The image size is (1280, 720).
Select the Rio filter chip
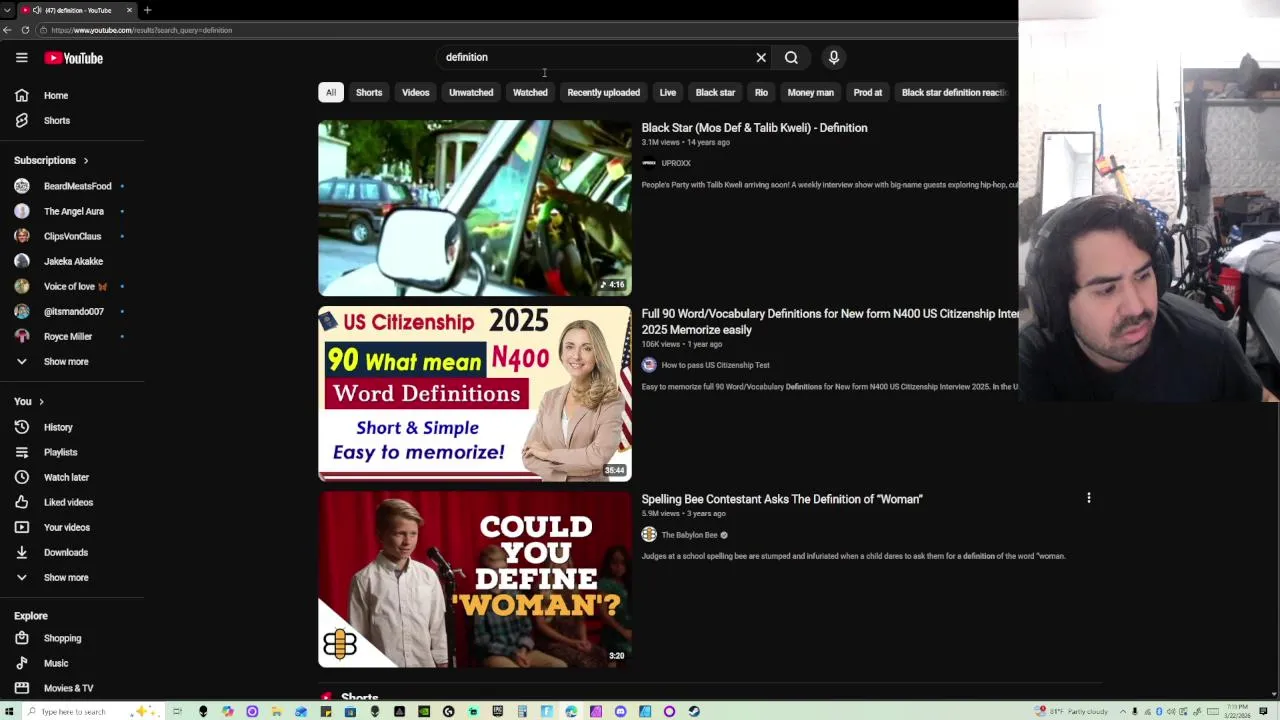(x=761, y=92)
